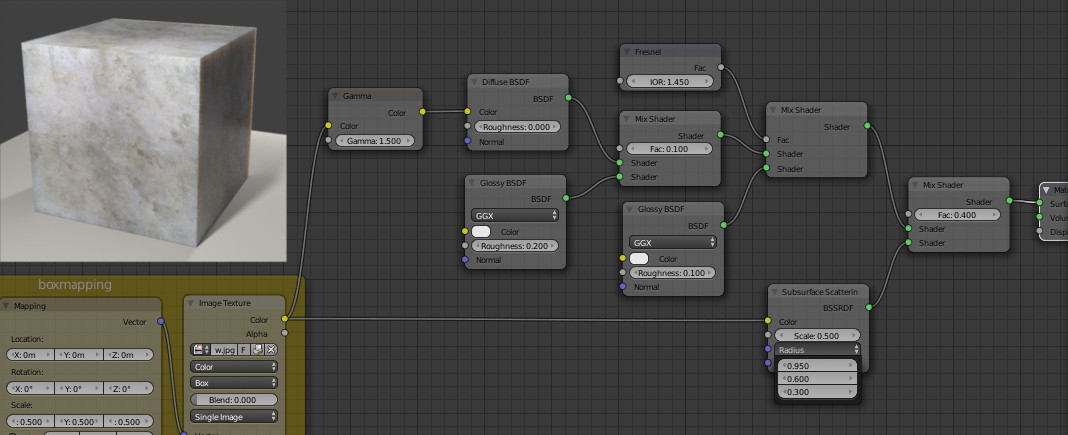The image size is (1068, 435).
Task: Select the boxmapping frame label
Action: 75,285
